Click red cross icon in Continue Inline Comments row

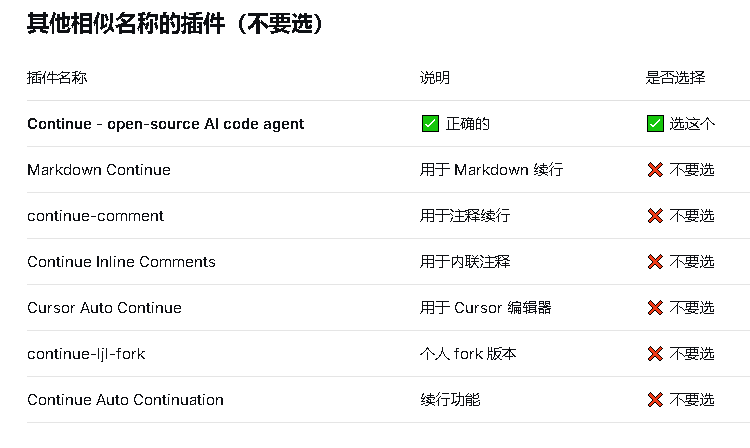(655, 262)
